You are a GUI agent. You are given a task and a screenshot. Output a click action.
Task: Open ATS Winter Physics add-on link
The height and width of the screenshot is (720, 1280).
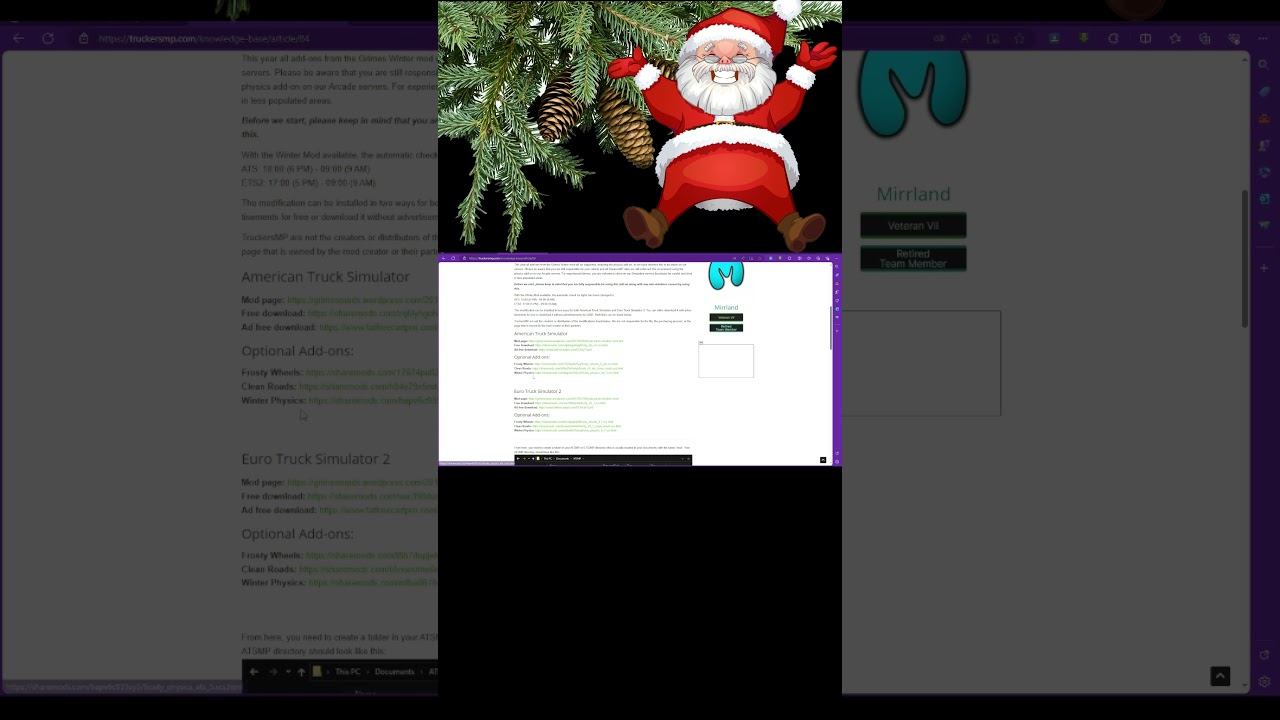pyautogui.click(x=577, y=373)
